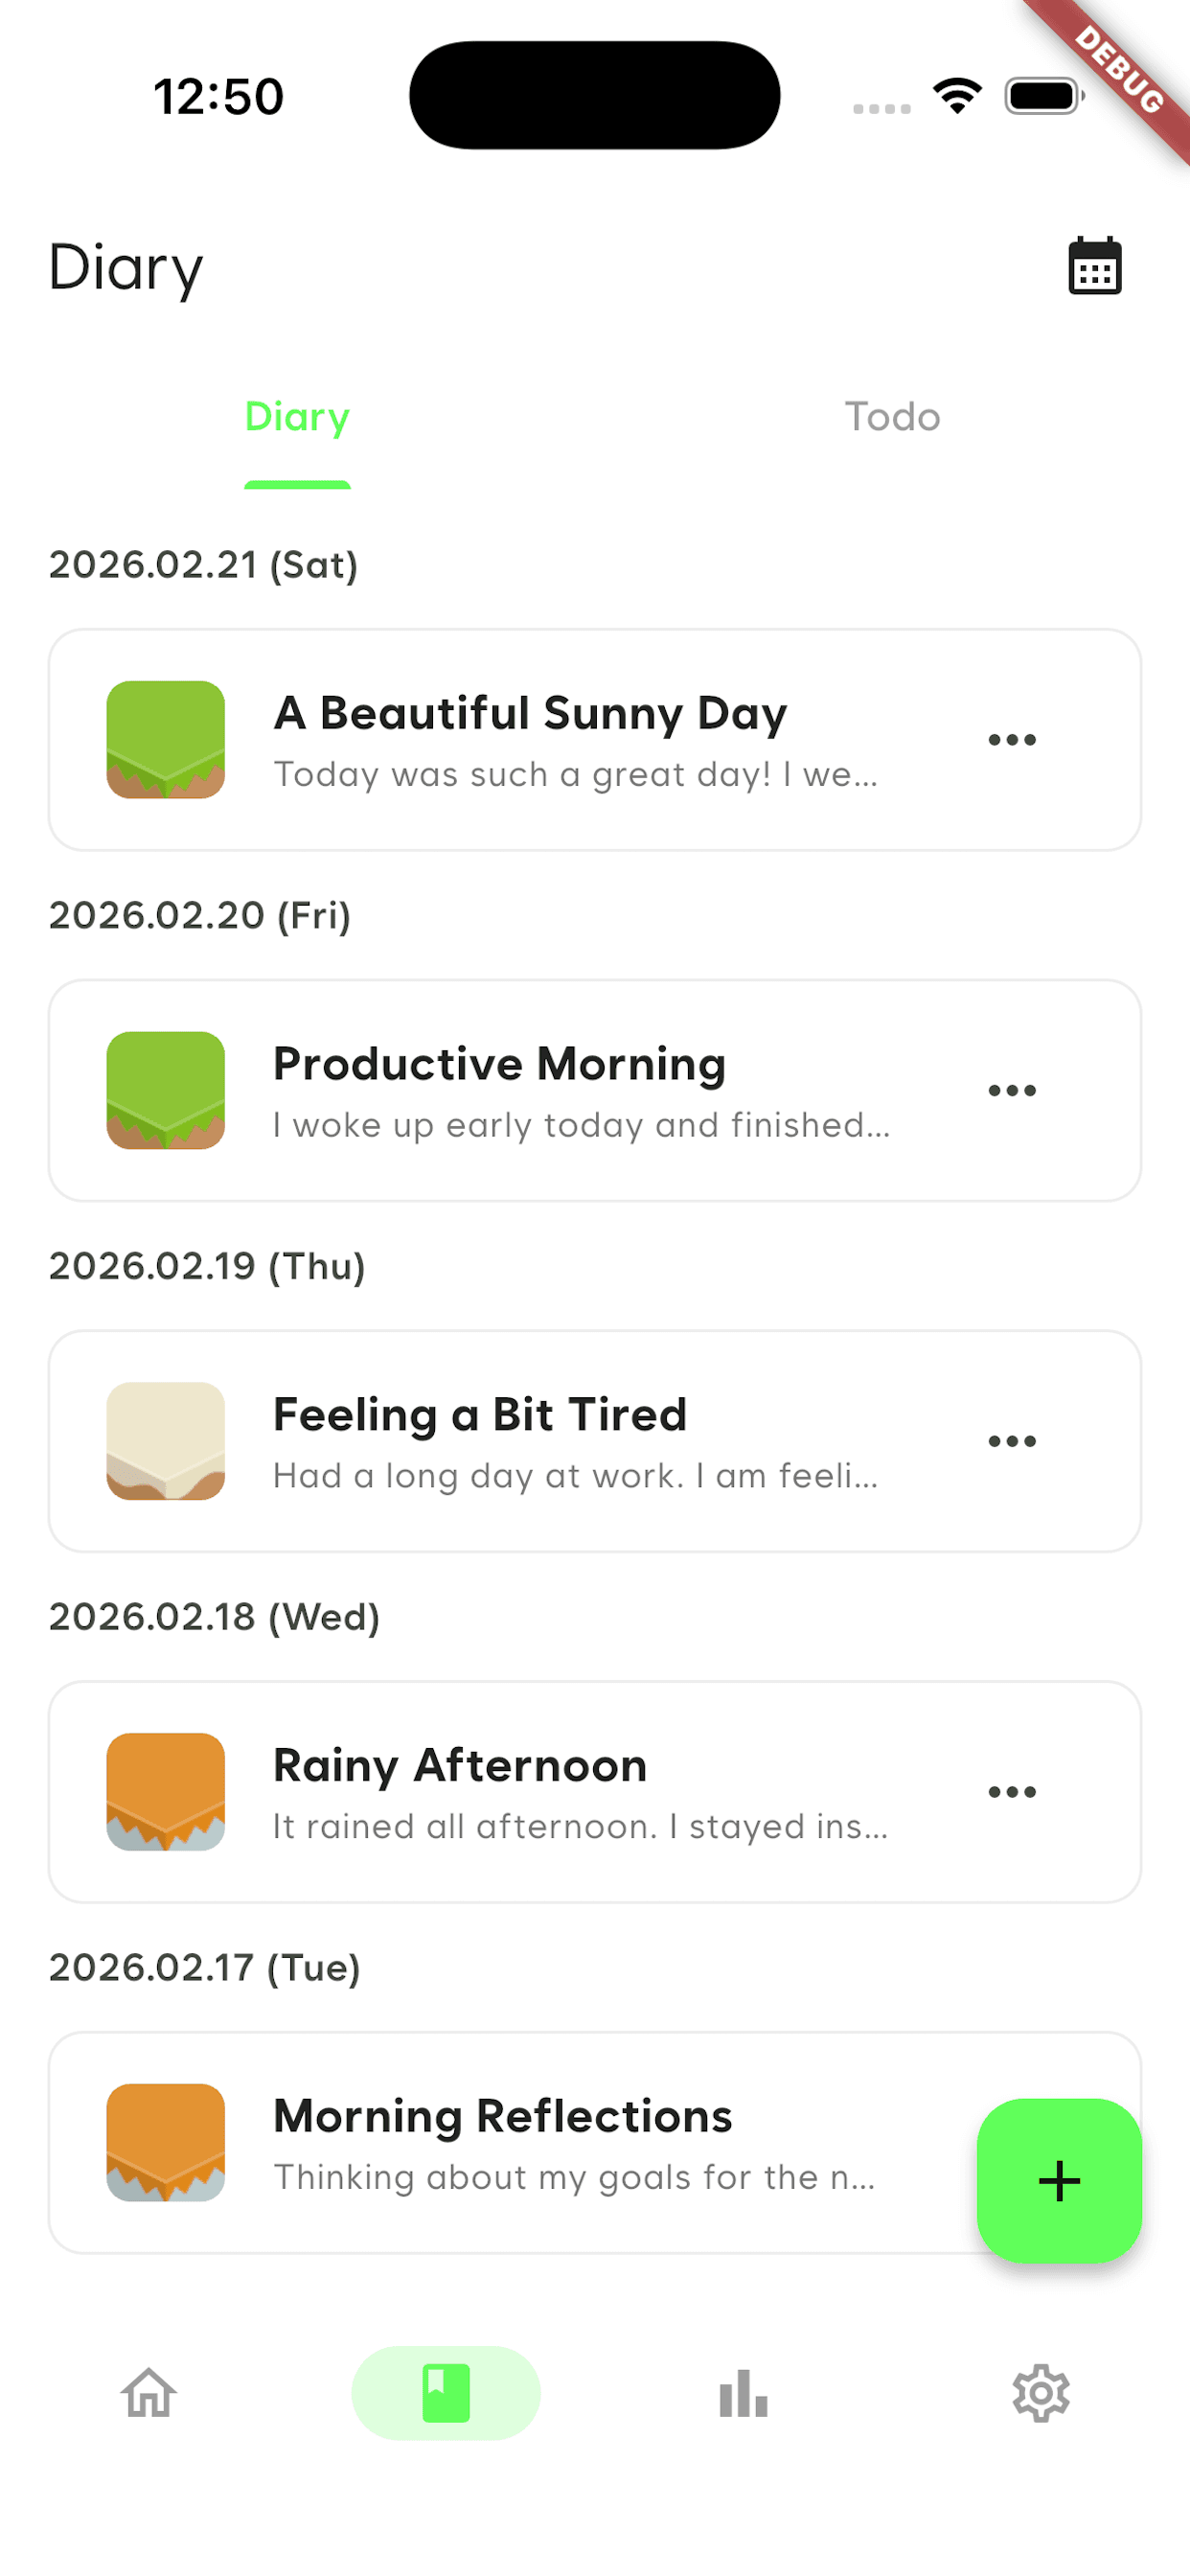Switch to the Todo tab
The image size is (1190, 2576).
pos(892,417)
